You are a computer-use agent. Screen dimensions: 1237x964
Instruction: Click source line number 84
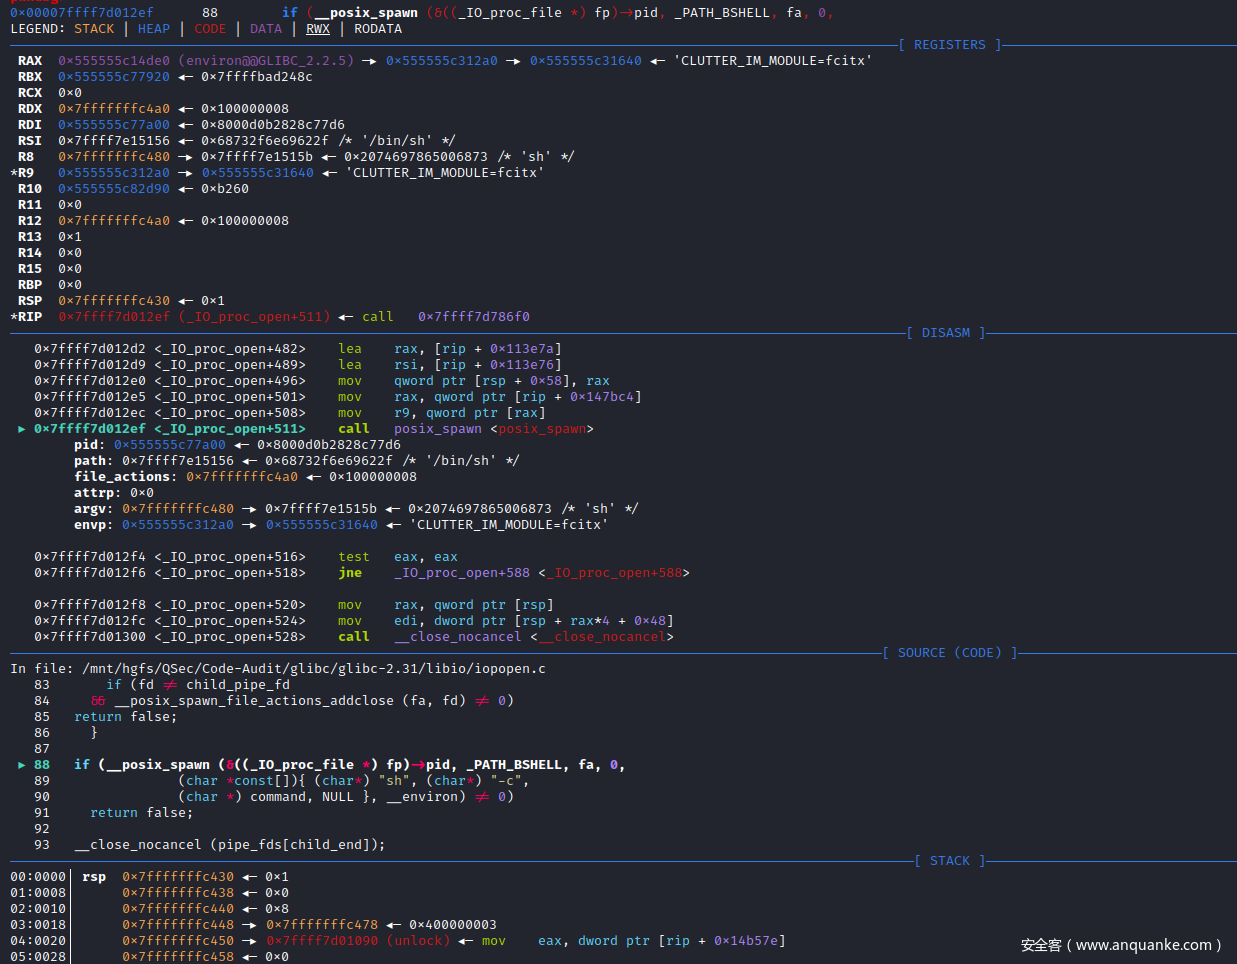[x=42, y=701]
